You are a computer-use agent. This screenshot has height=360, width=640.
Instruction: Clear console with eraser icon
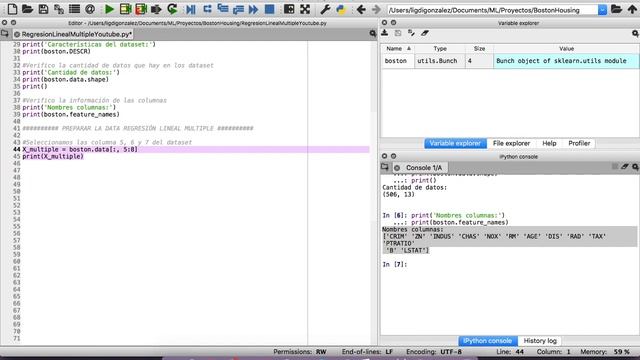(x=624, y=167)
